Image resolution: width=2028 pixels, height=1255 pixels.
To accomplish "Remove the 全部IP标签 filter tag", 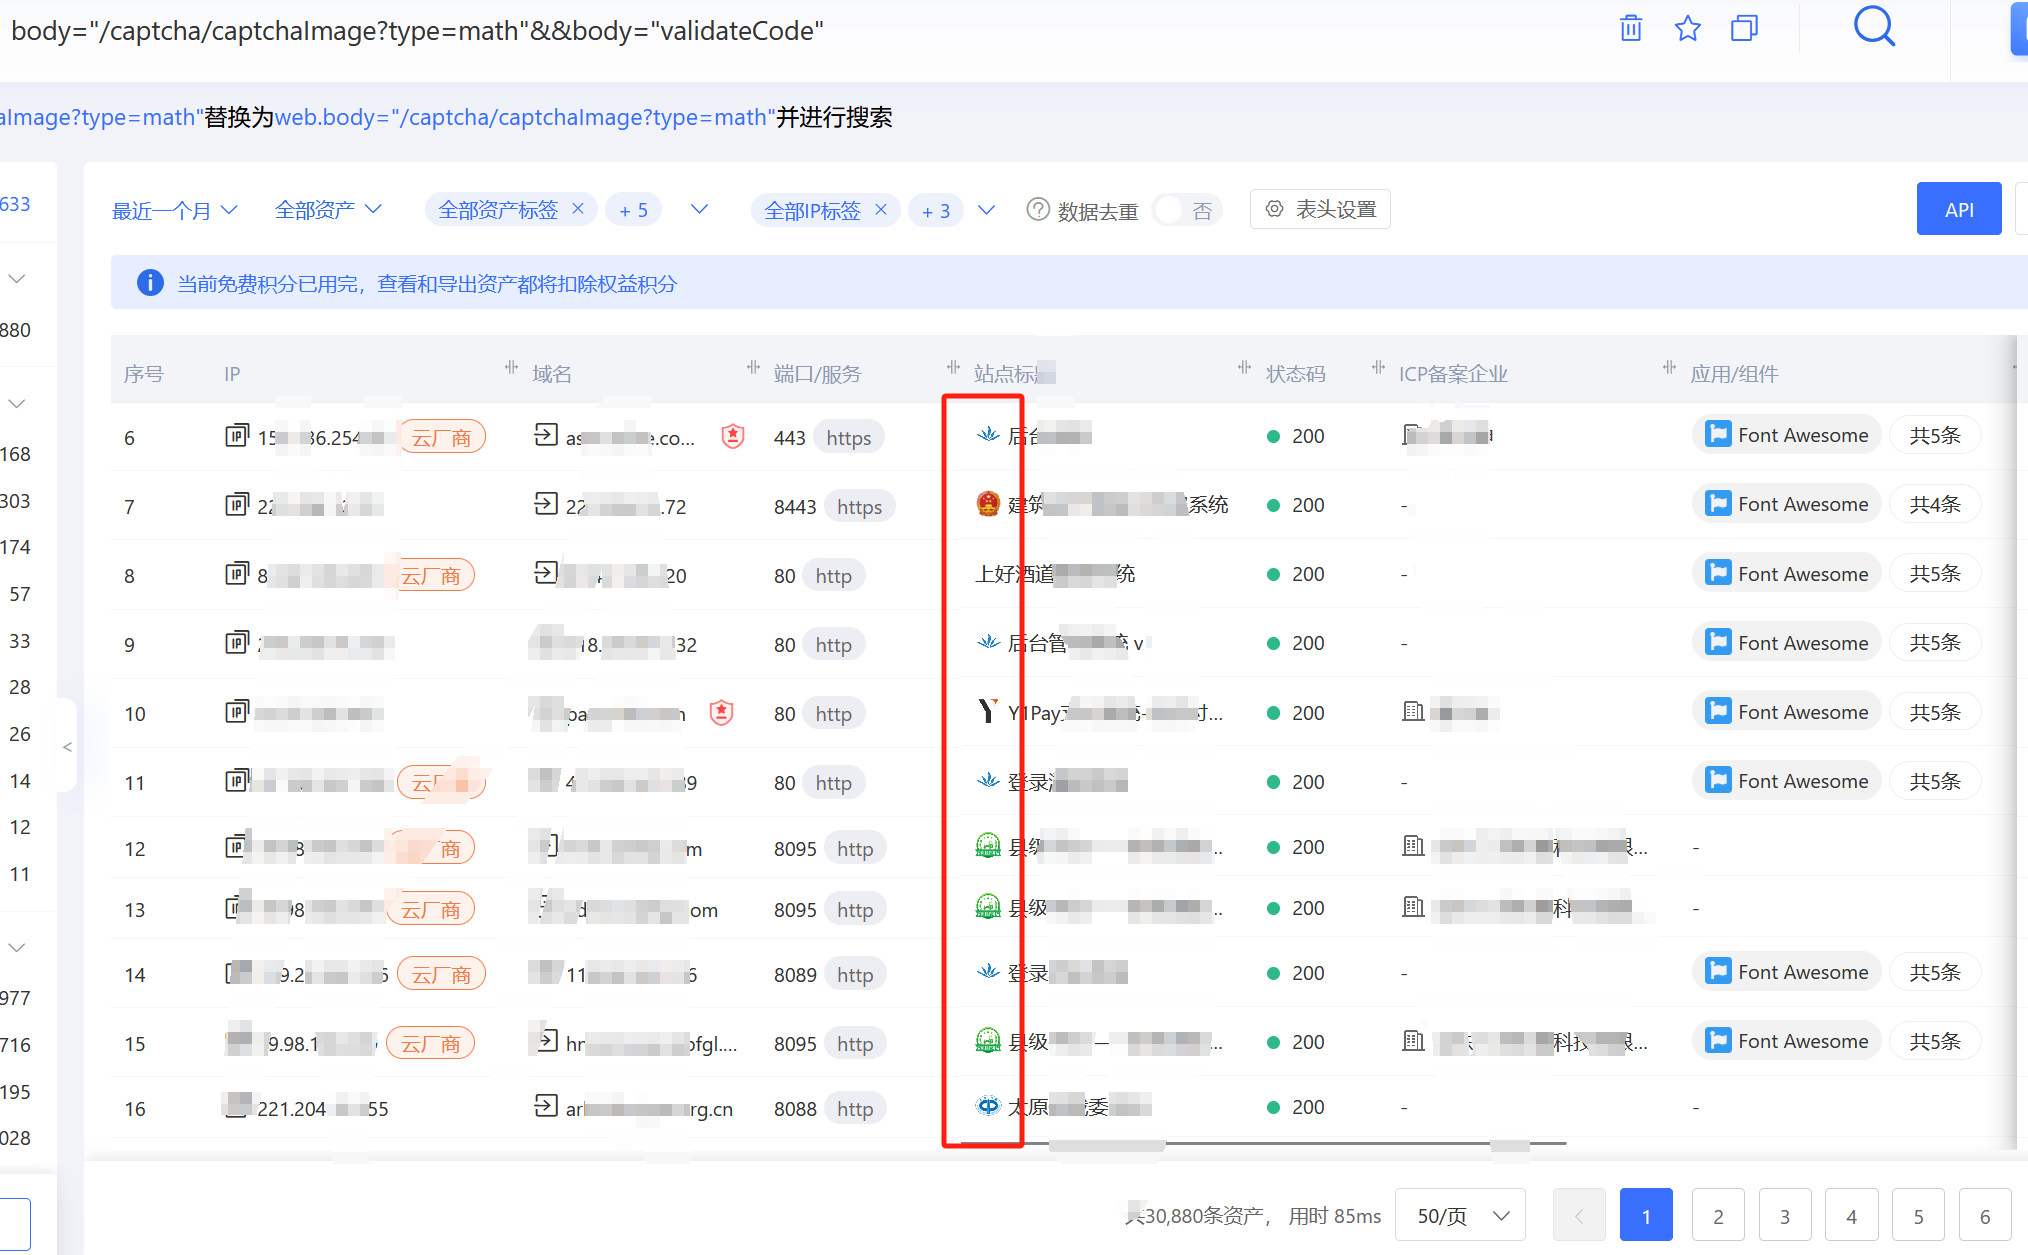I will (881, 209).
